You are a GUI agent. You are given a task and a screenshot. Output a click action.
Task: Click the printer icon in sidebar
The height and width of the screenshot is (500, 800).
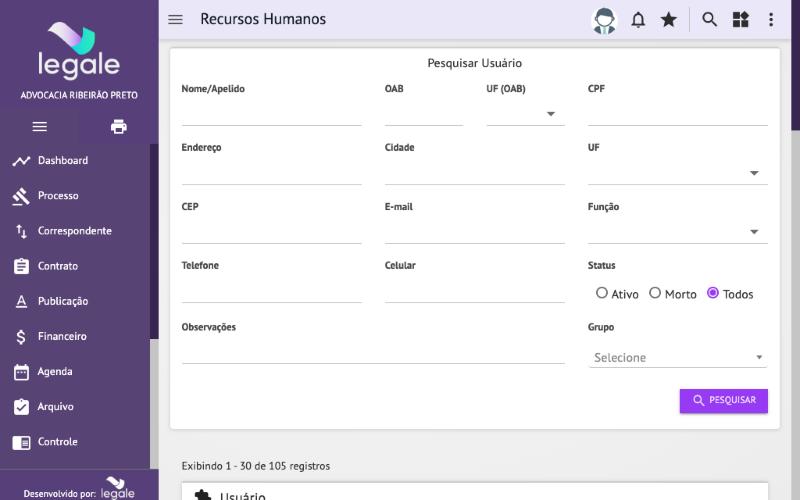click(118, 126)
